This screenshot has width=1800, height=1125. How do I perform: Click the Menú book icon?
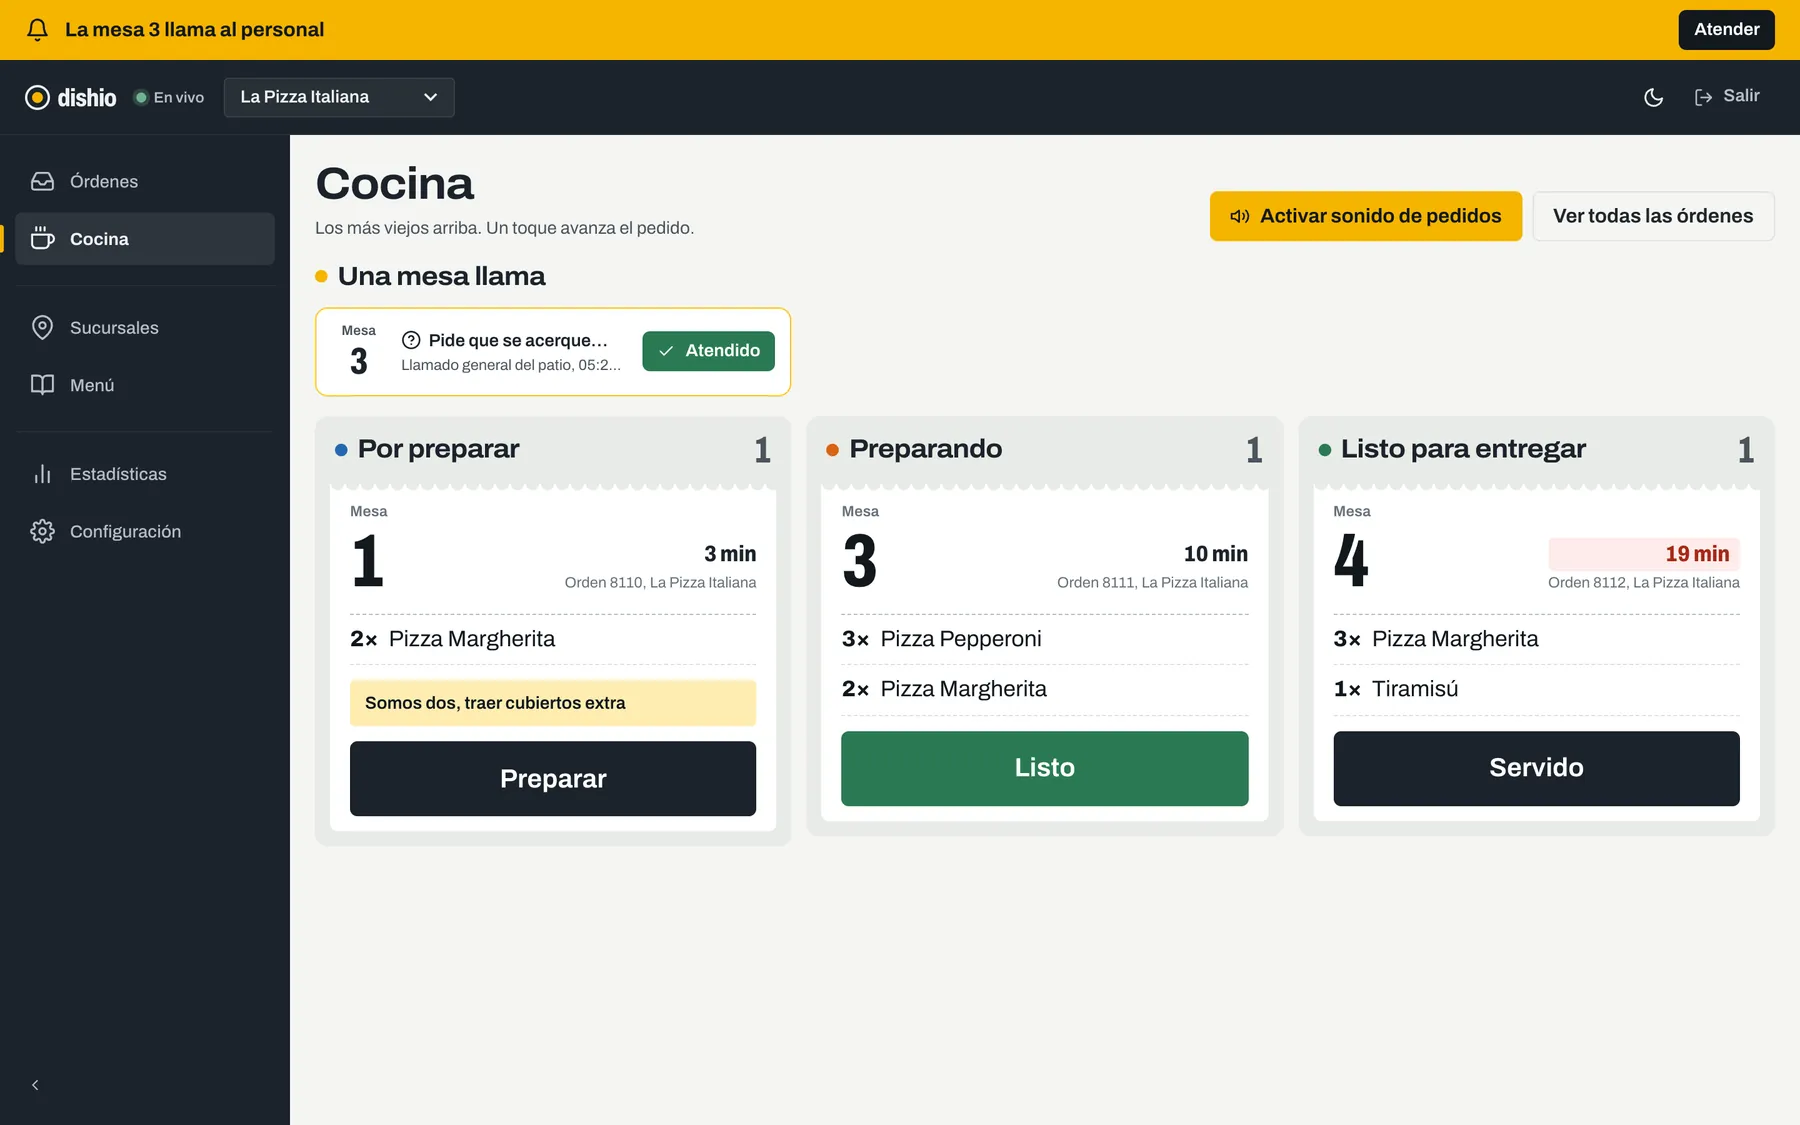click(42, 385)
